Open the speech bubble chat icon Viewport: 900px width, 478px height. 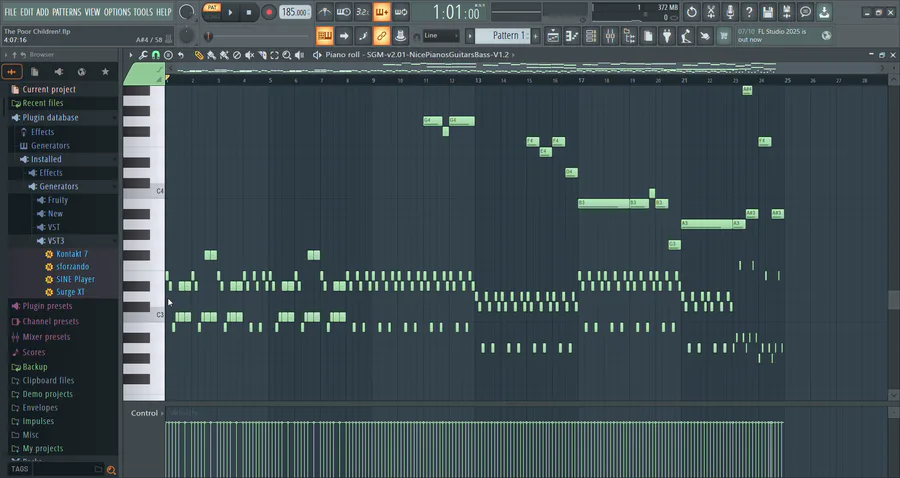point(805,11)
